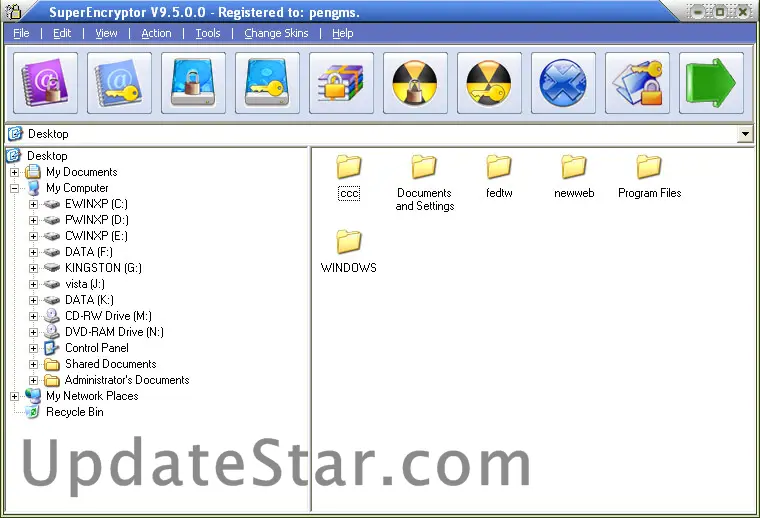760x518 pixels.
Task: Click the radiation symbol with padlock icon
Action: click(x=415, y=83)
